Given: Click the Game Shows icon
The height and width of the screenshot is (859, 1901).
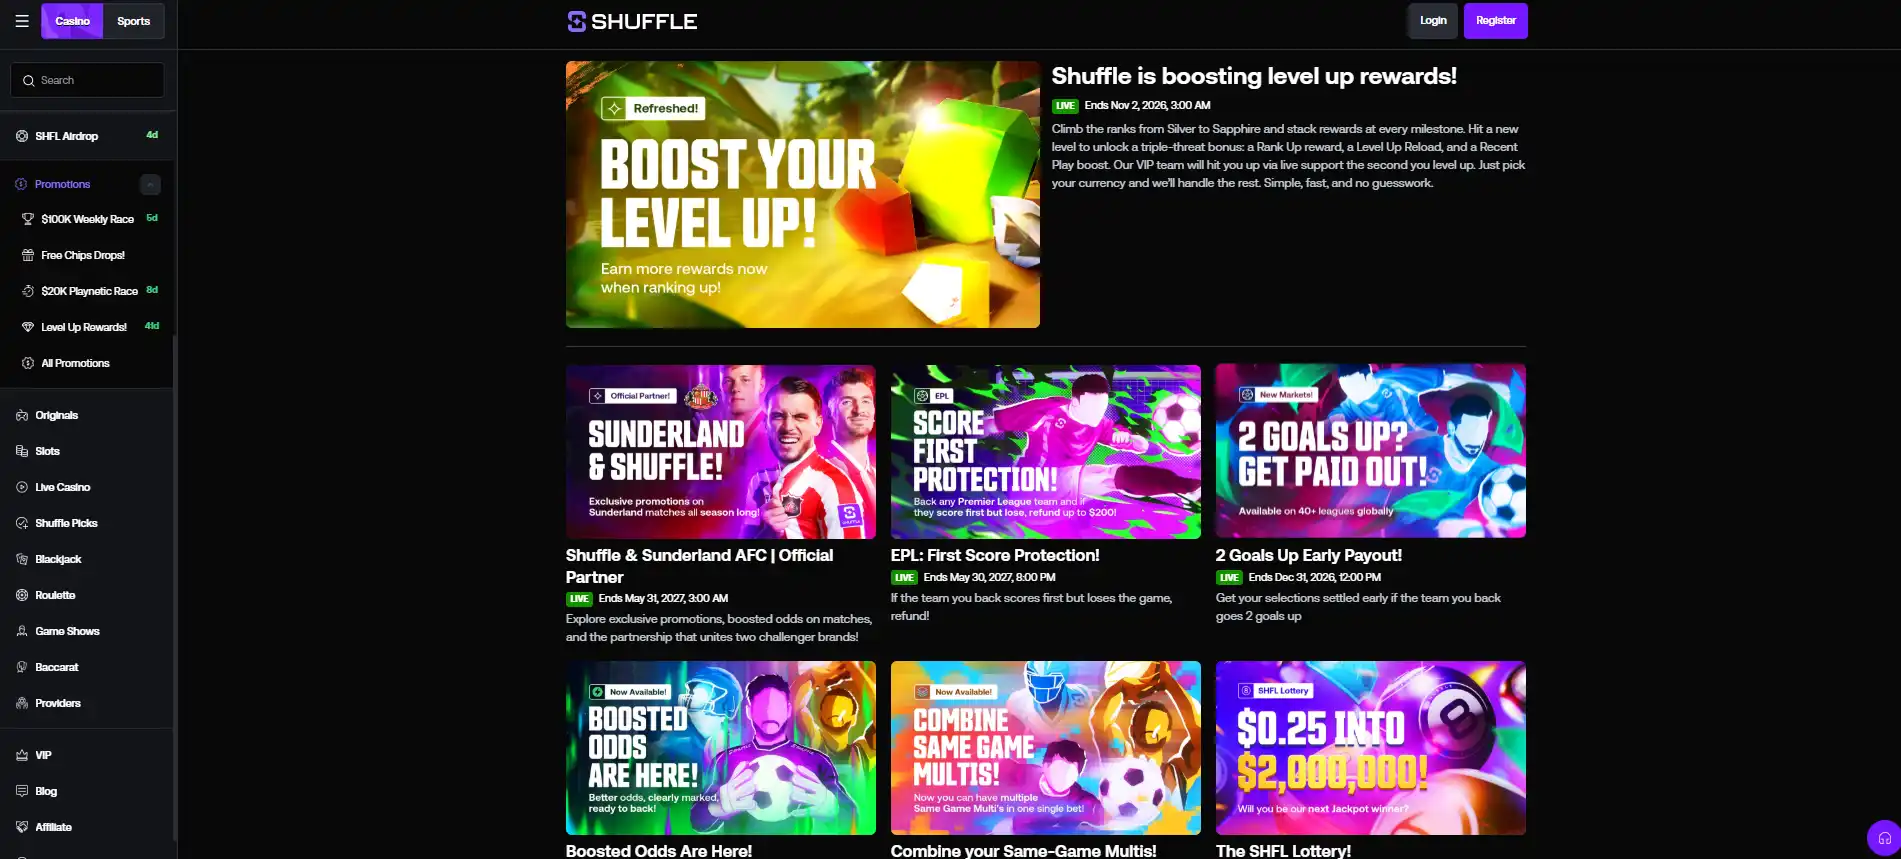Looking at the screenshot, I should [22, 631].
